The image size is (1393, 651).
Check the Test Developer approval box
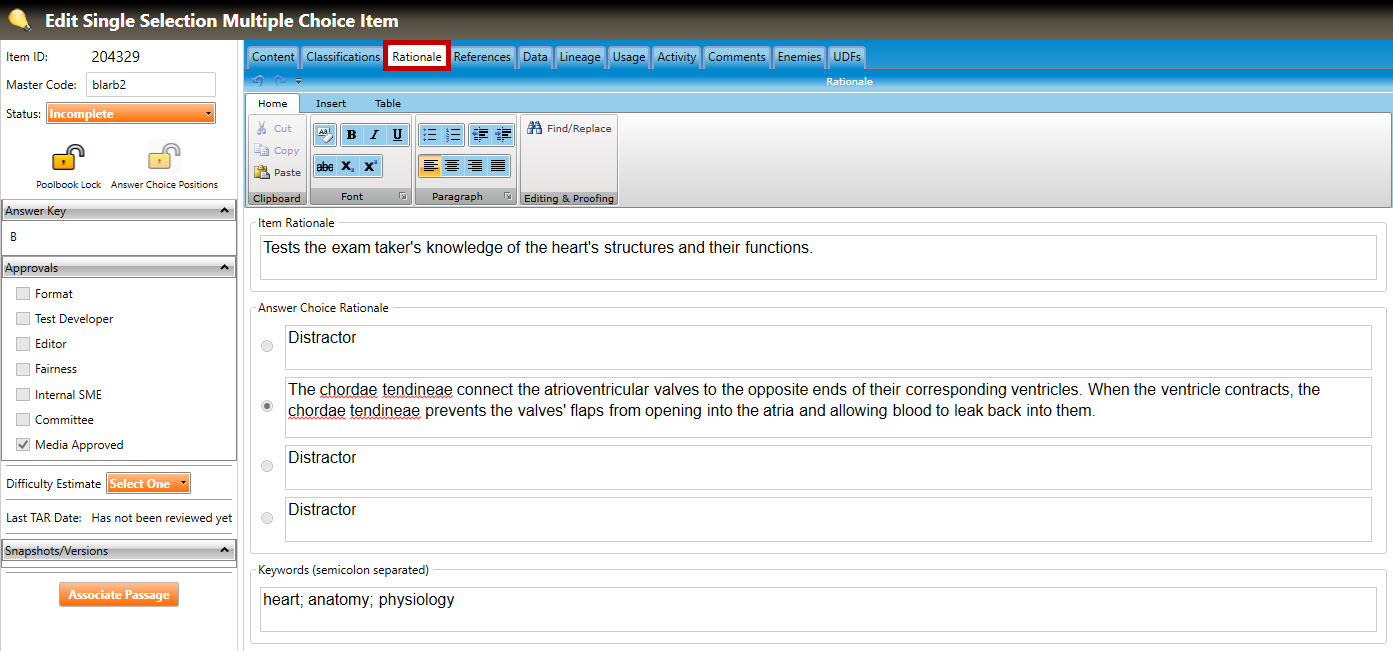(23, 319)
